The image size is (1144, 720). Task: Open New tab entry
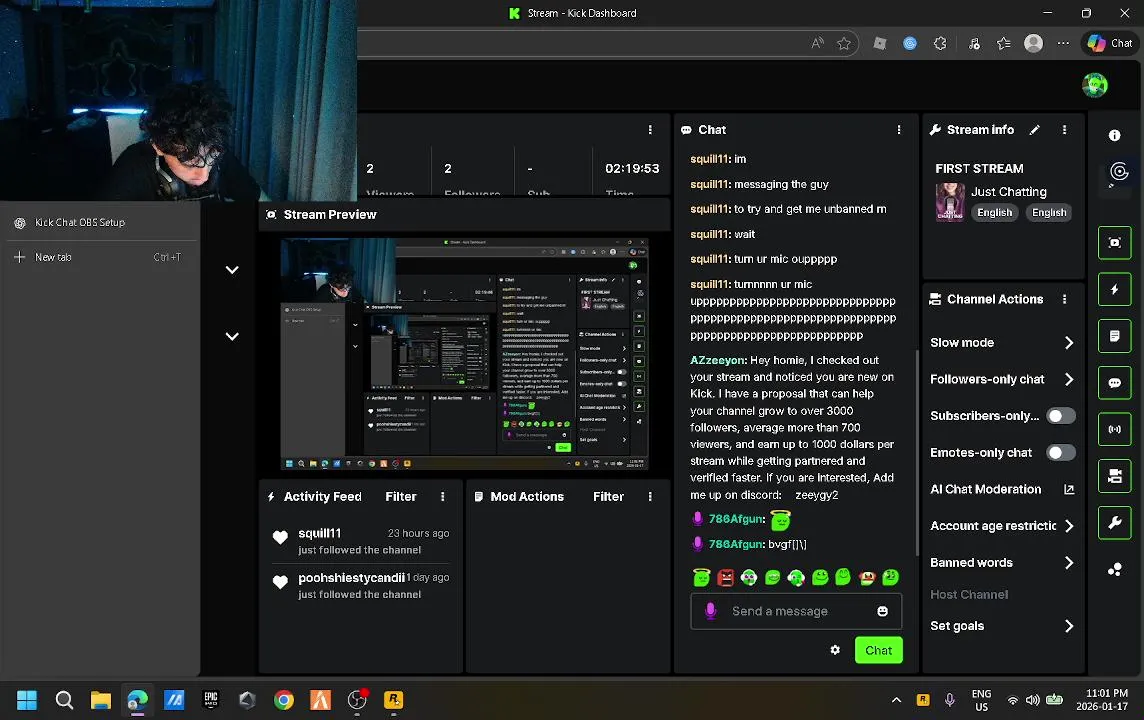[99, 258]
